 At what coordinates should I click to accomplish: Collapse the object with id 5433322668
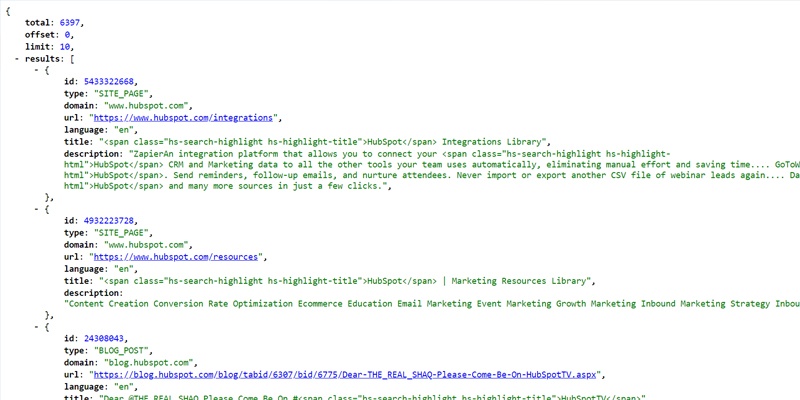[x=37, y=71]
